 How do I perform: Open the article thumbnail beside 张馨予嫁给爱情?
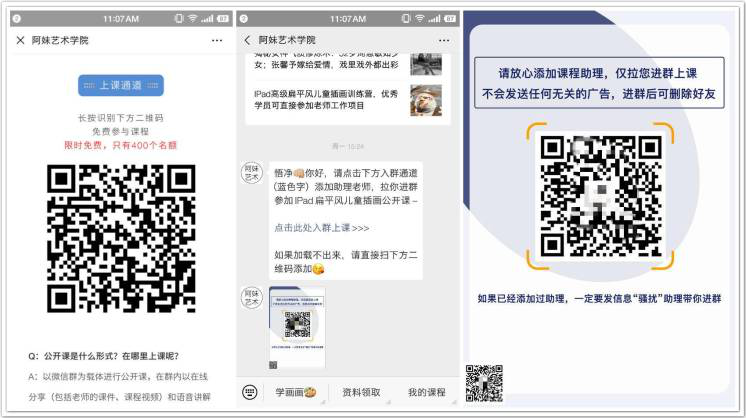426,65
